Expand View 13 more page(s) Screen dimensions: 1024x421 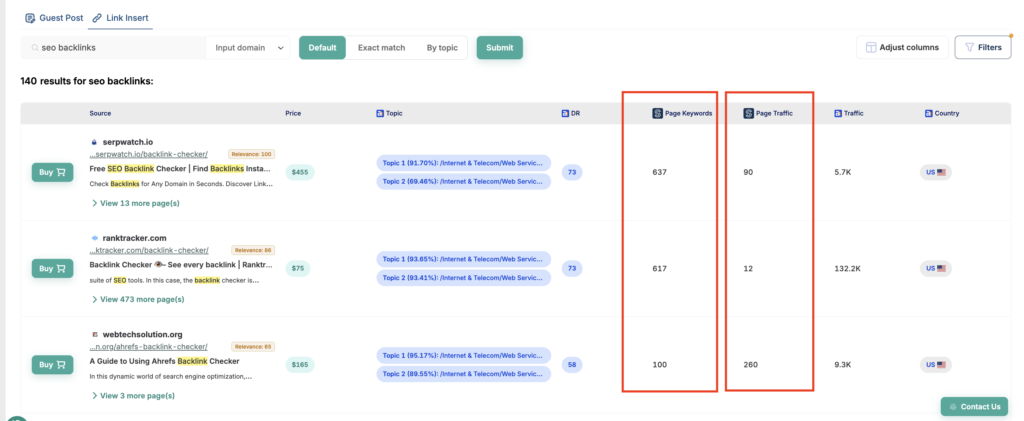click(x=135, y=203)
